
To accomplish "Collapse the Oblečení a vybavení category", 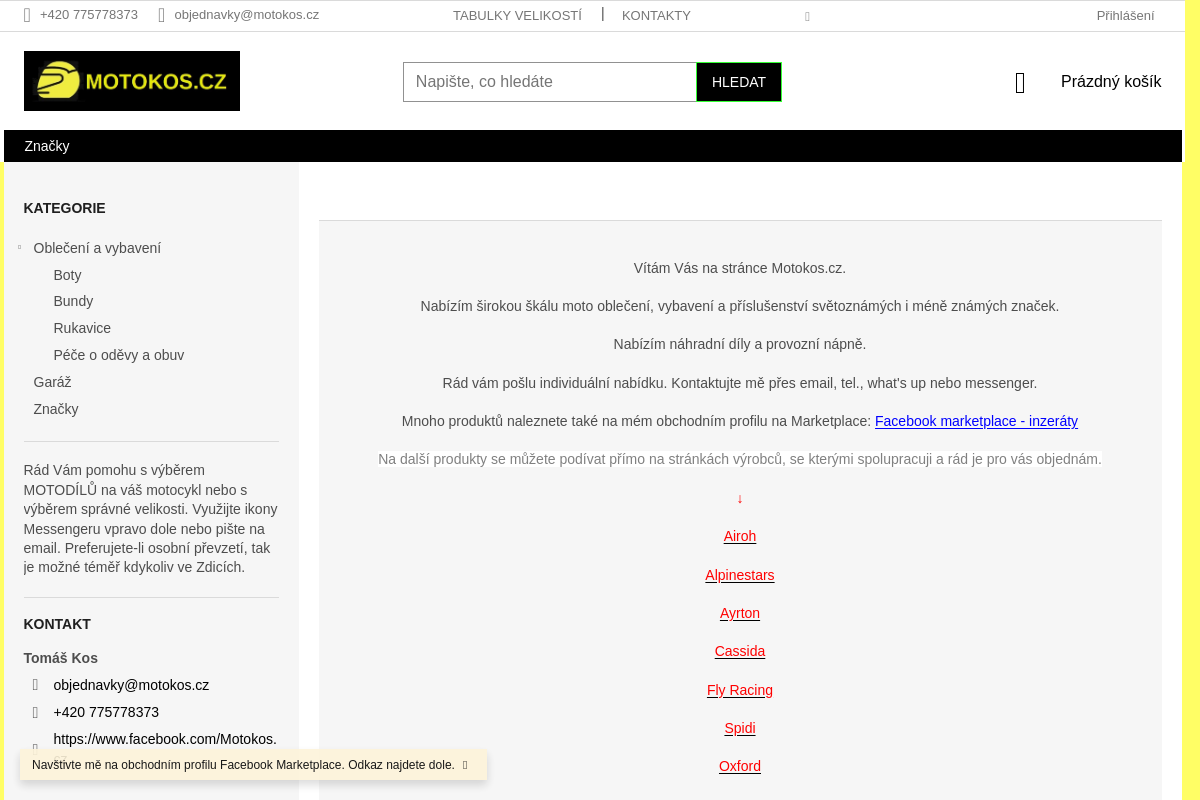I will pos(19,247).
